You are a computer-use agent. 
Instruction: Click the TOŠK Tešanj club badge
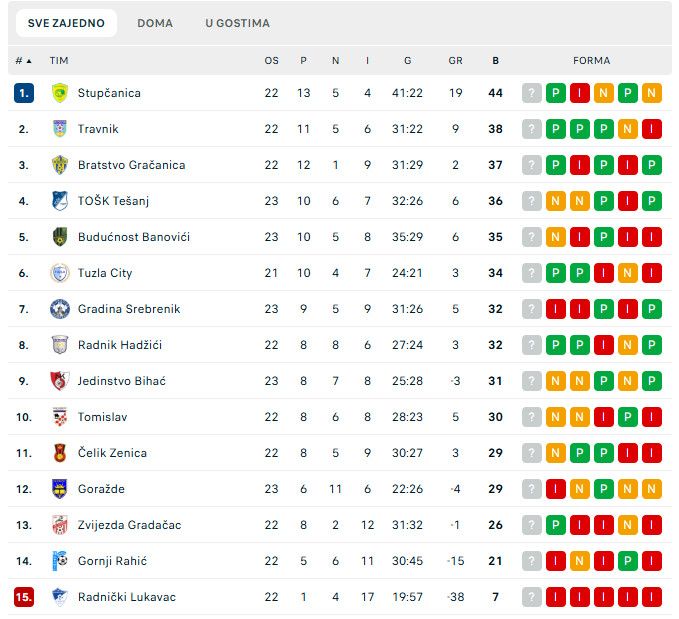60,201
